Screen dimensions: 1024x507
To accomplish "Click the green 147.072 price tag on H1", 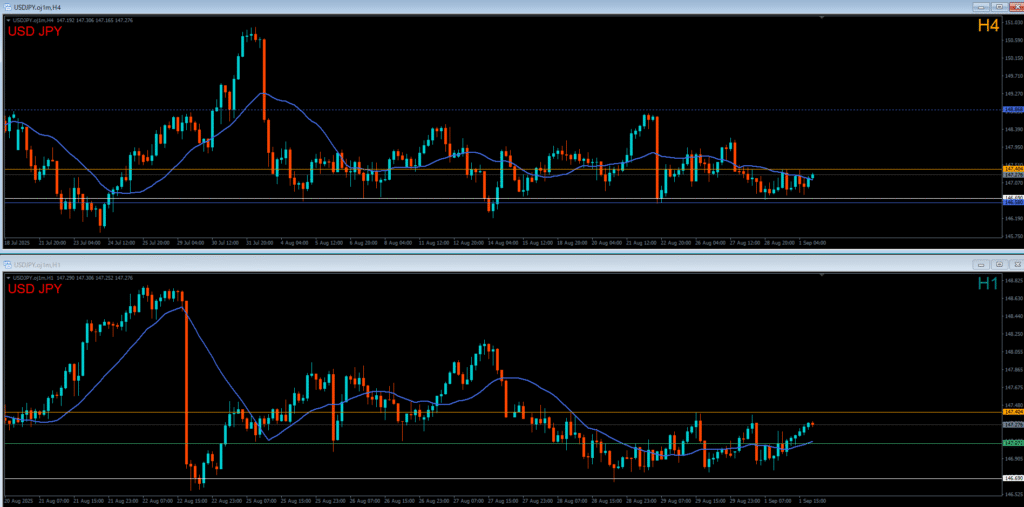I will pos(1012,442).
